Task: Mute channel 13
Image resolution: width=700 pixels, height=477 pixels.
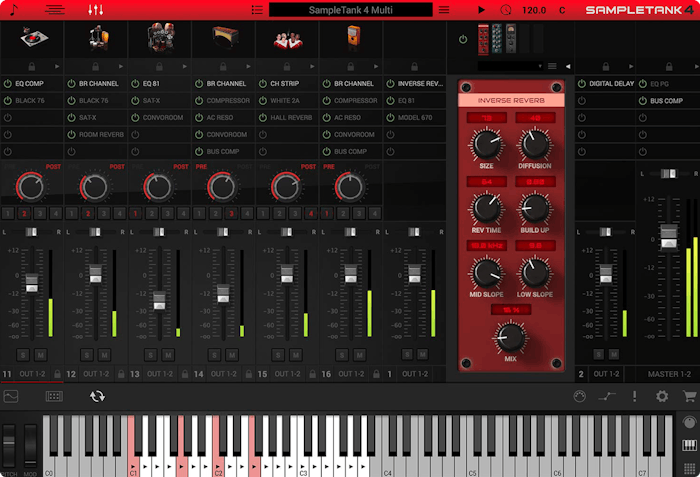Action: (168, 355)
